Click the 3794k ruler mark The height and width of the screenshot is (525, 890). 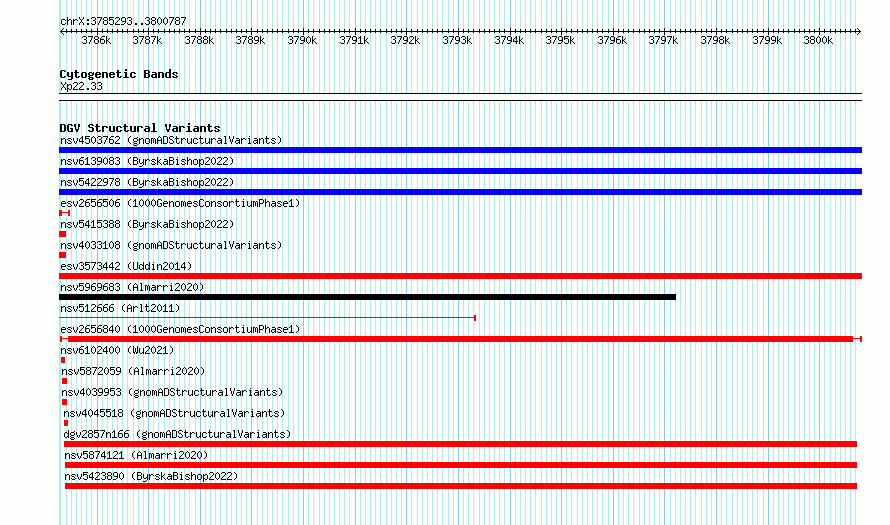(509, 40)
